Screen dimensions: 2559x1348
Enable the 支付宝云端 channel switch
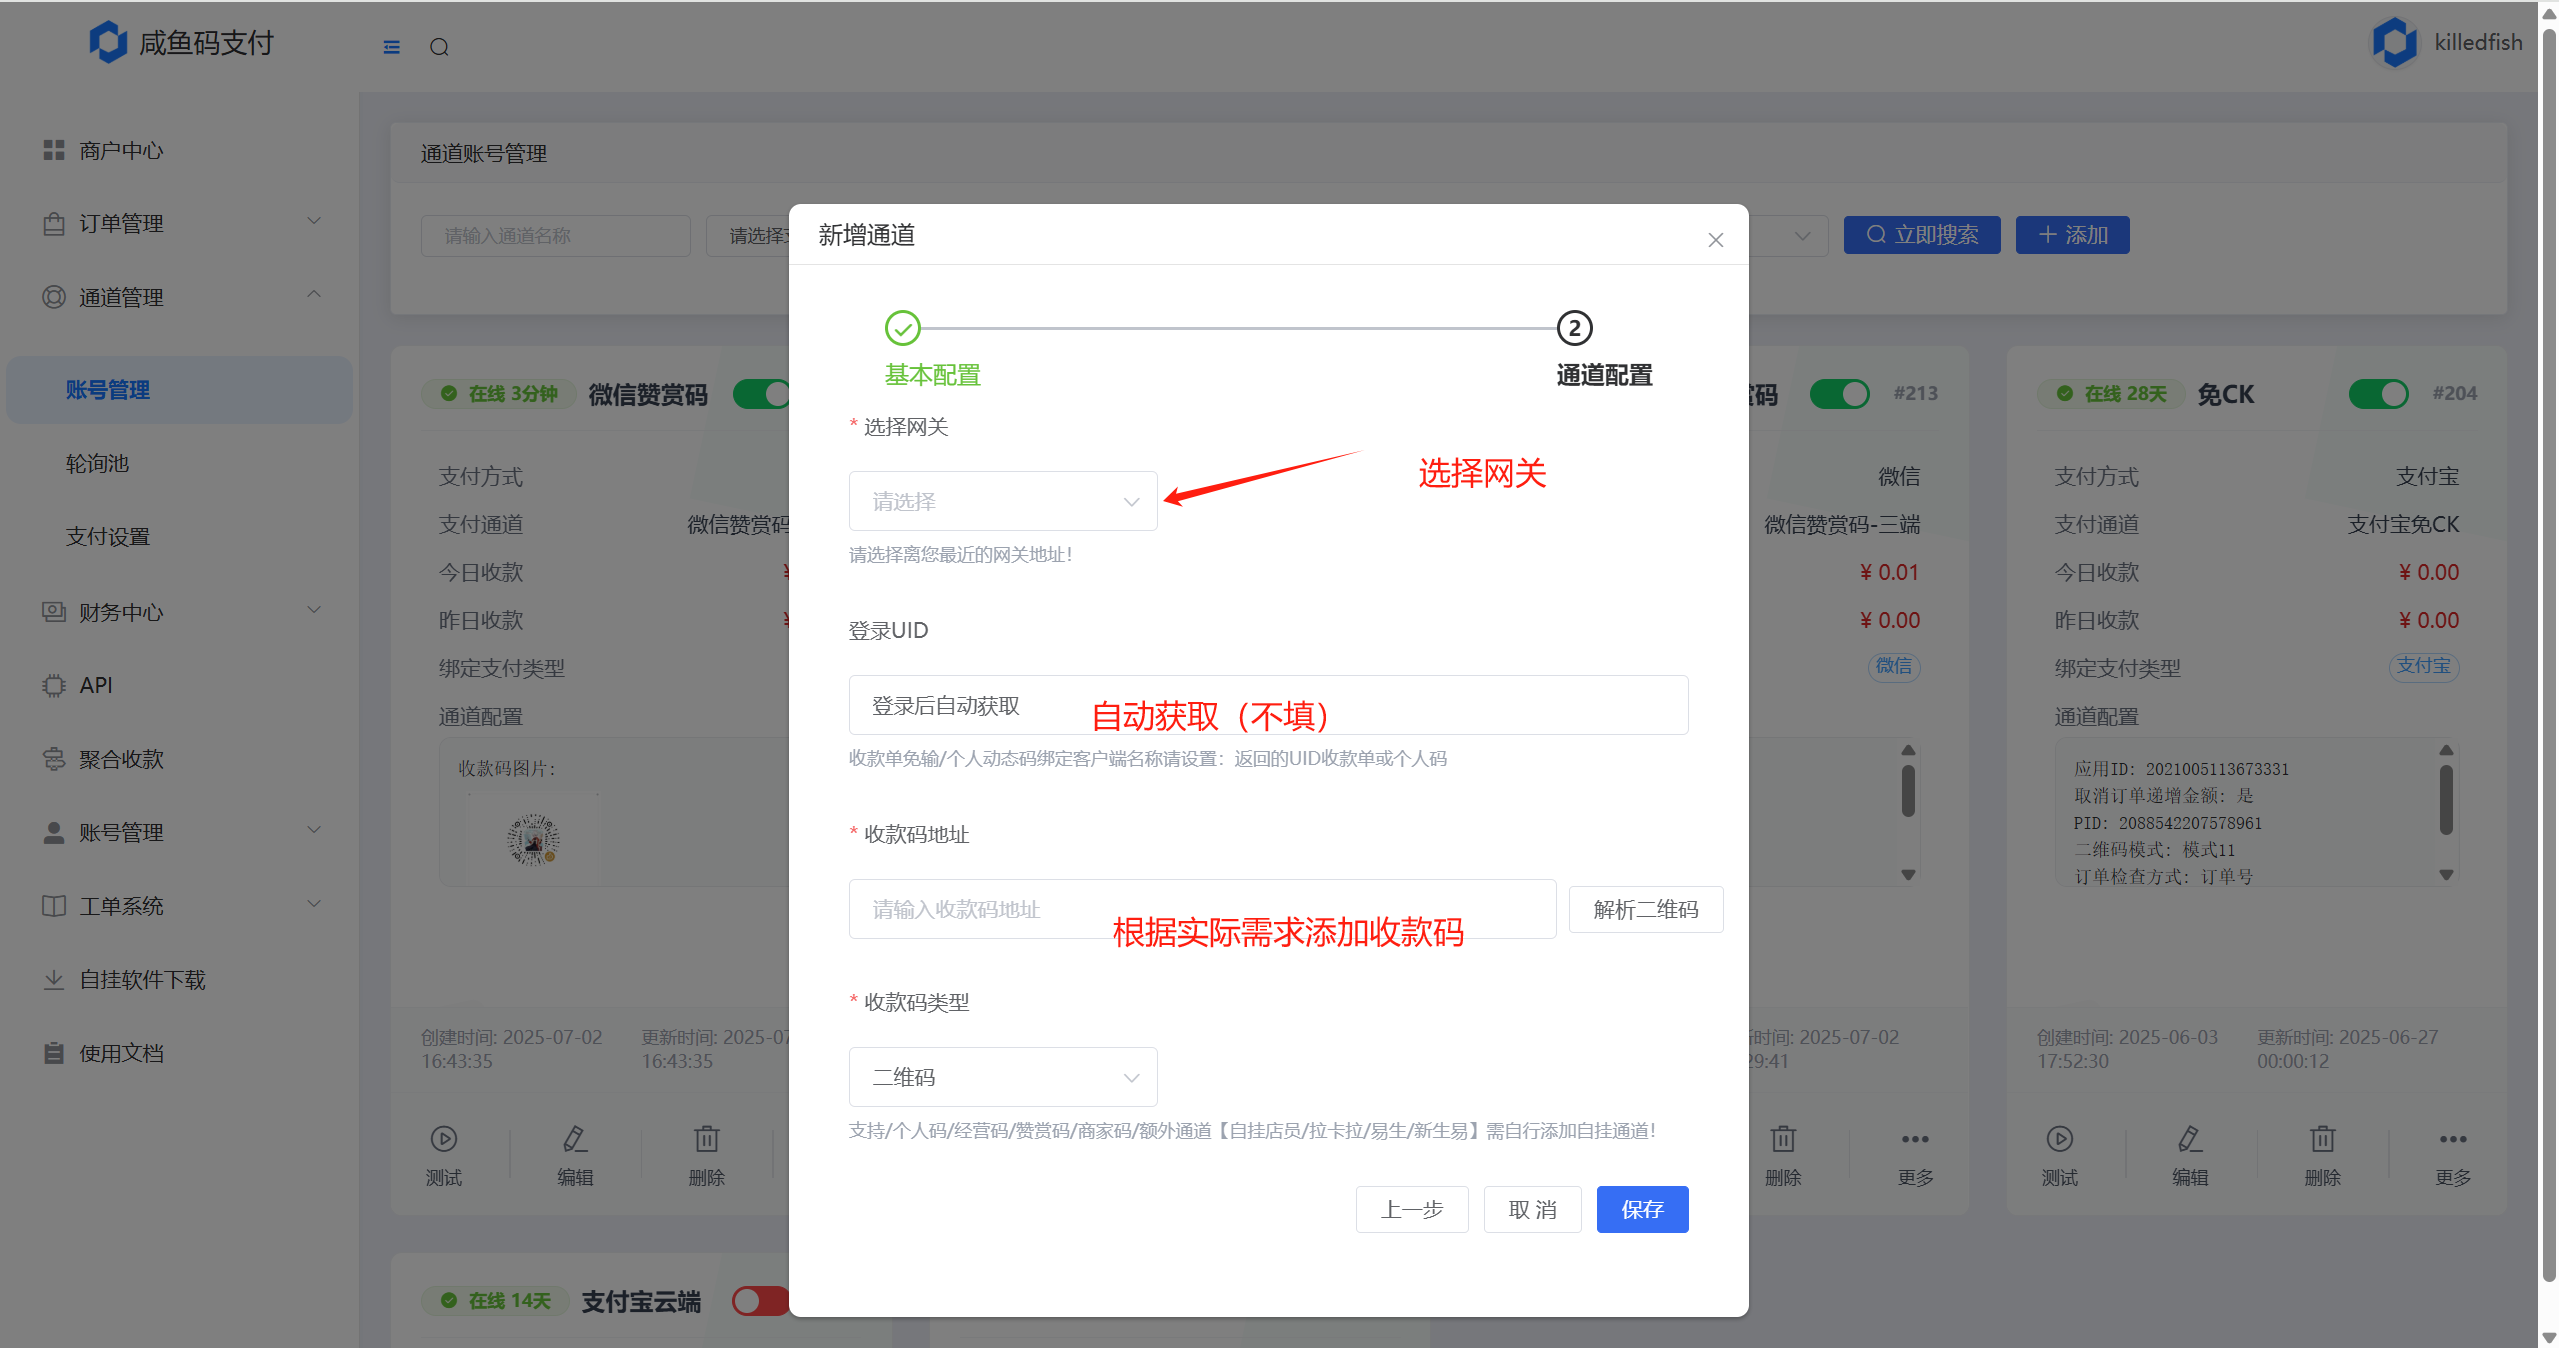click(x=760, y=1301)
